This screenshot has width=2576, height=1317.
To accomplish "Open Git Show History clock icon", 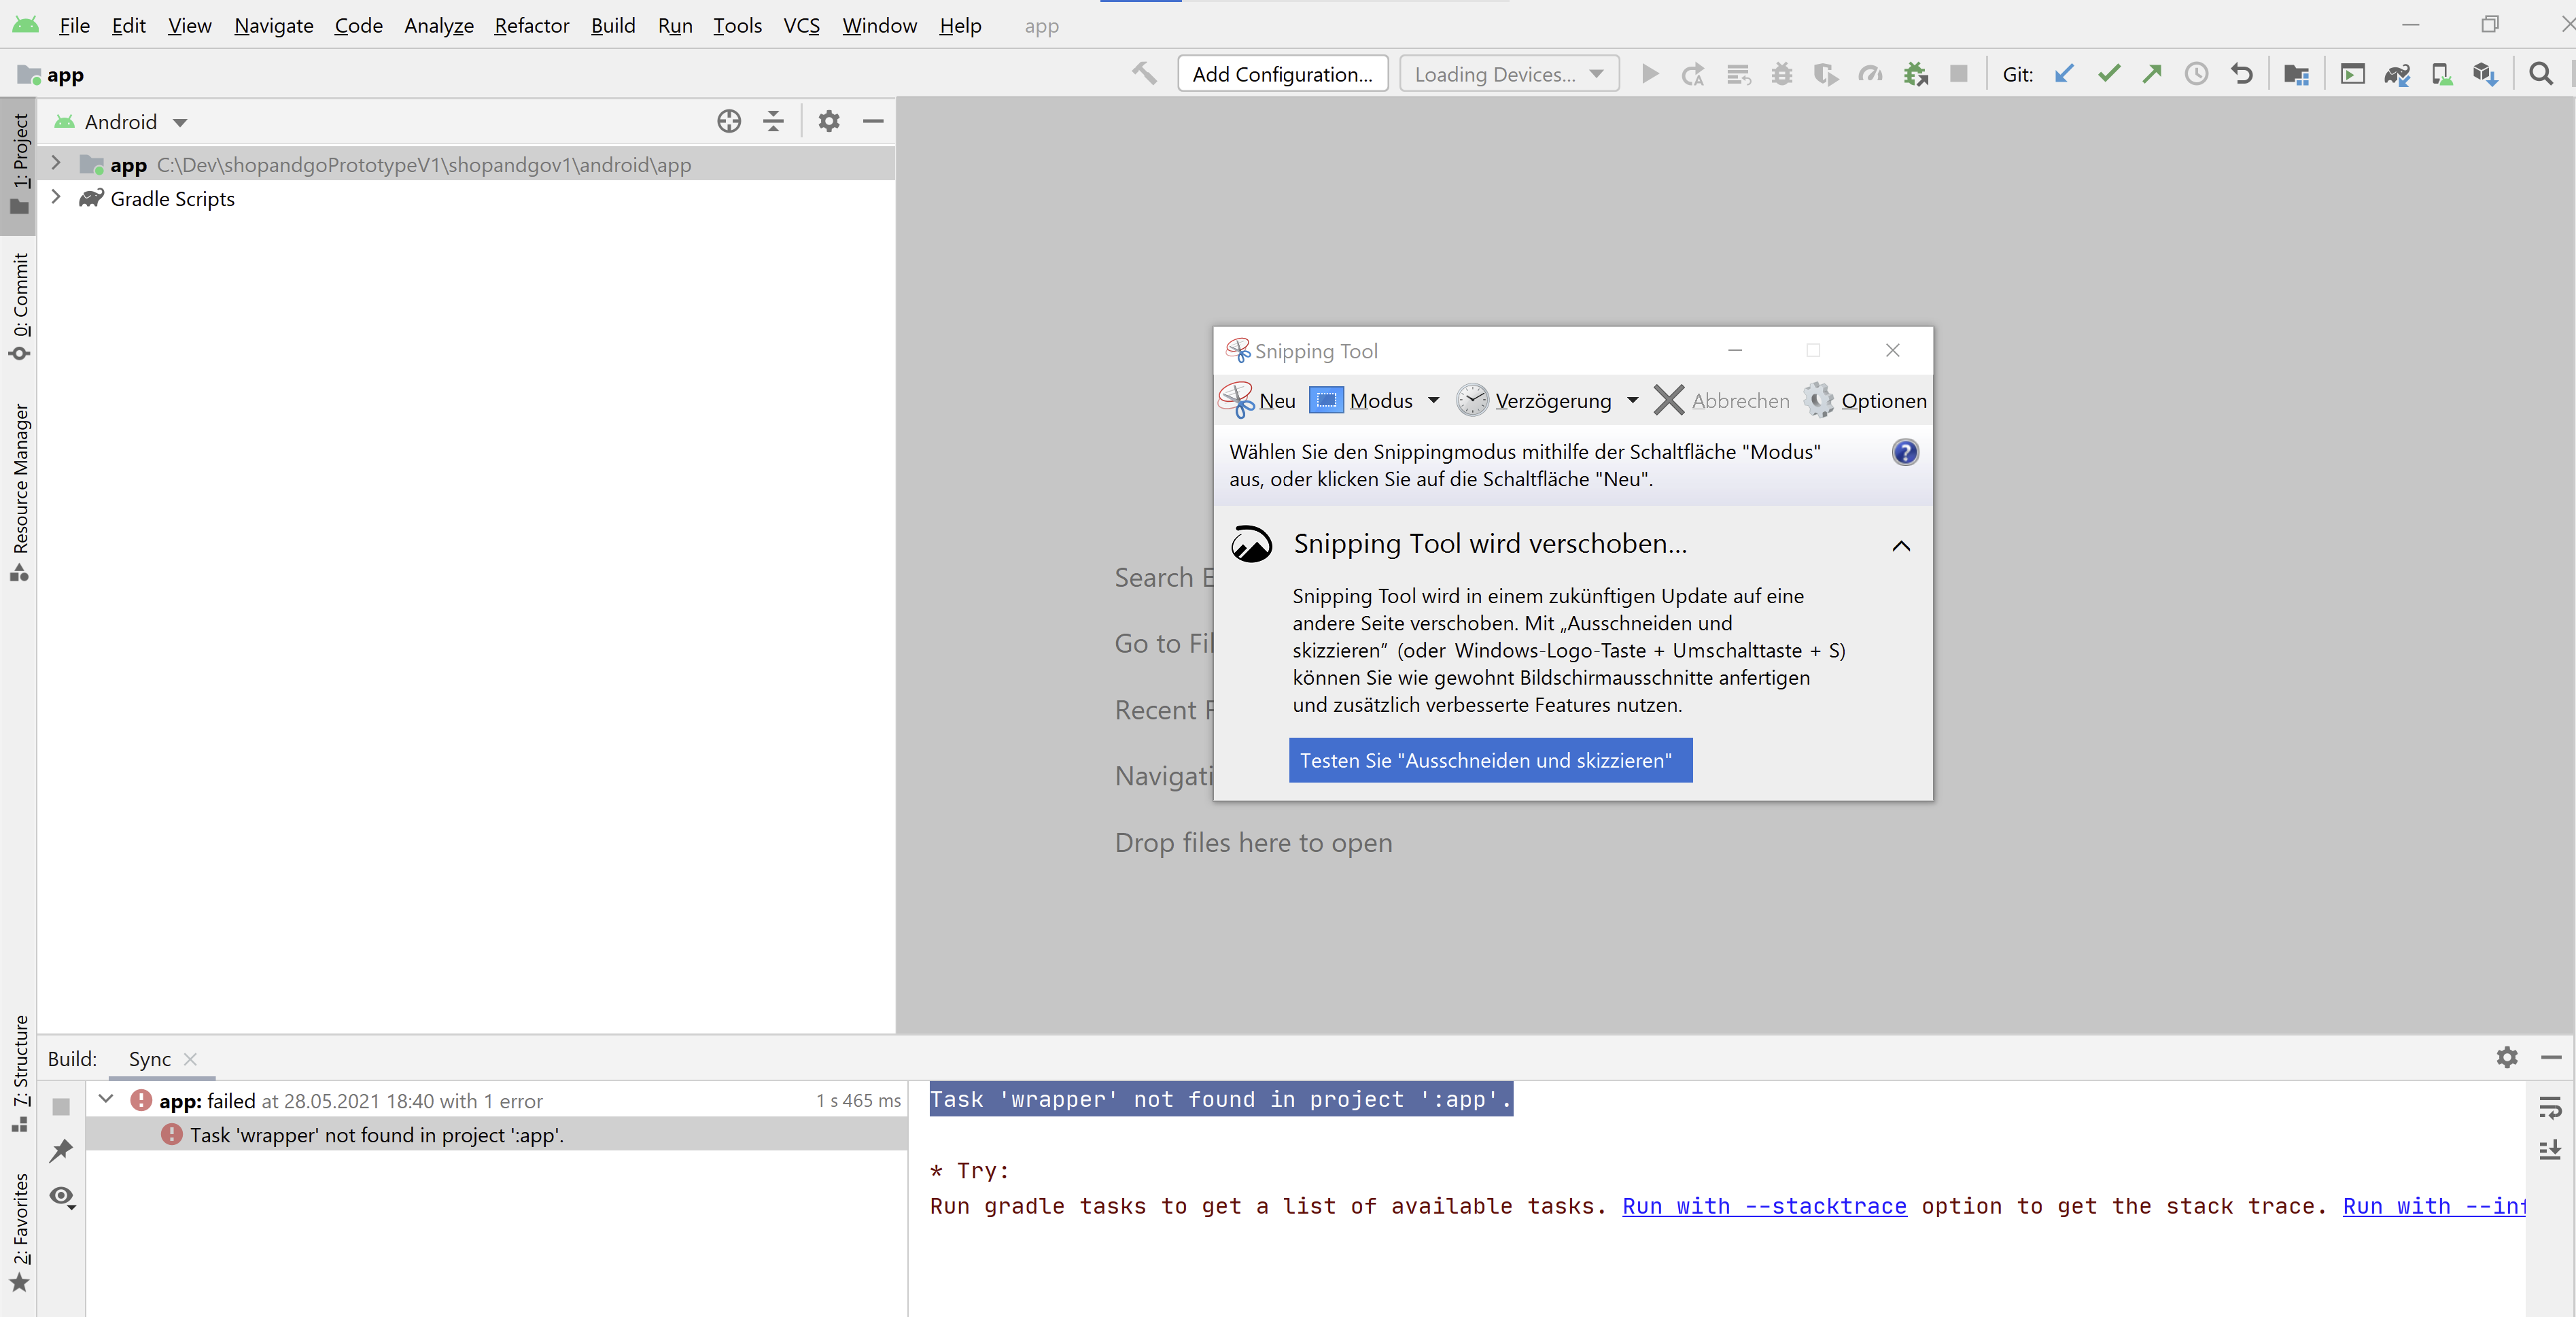I will pyautogui.click(x=2196, y=74).
